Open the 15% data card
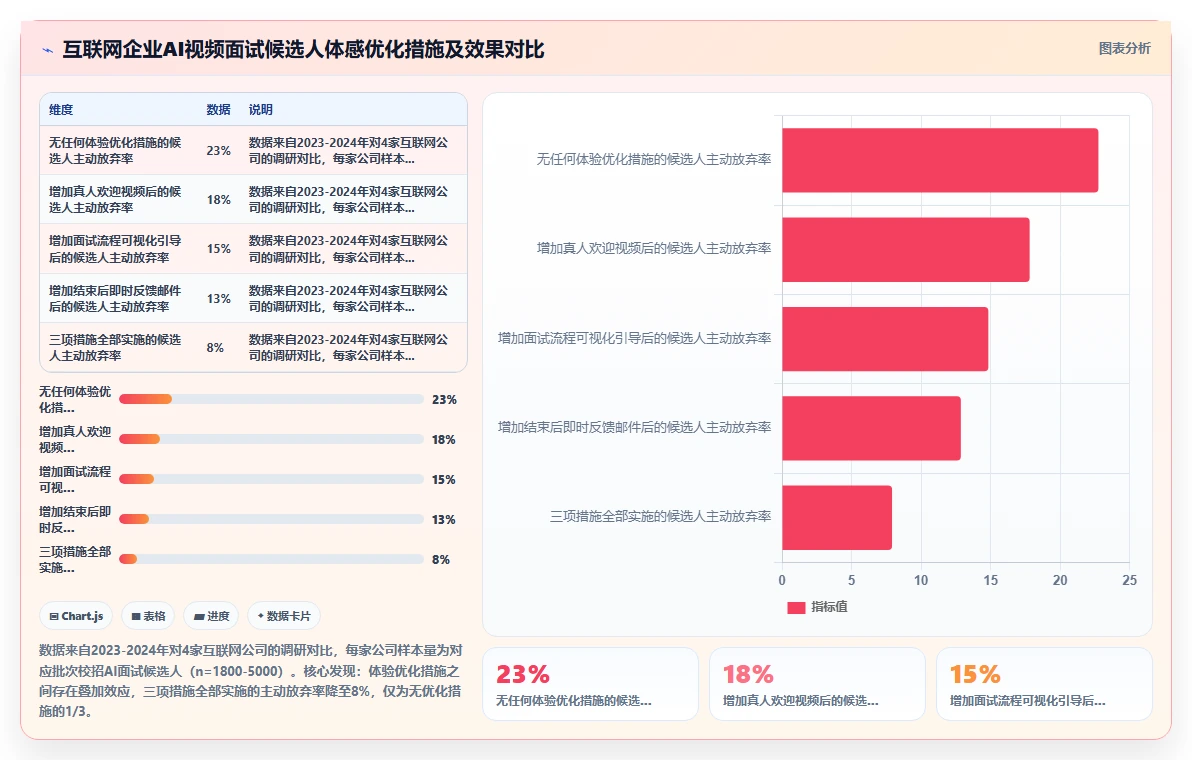The image size is (1192, 760). (1045, 684)
